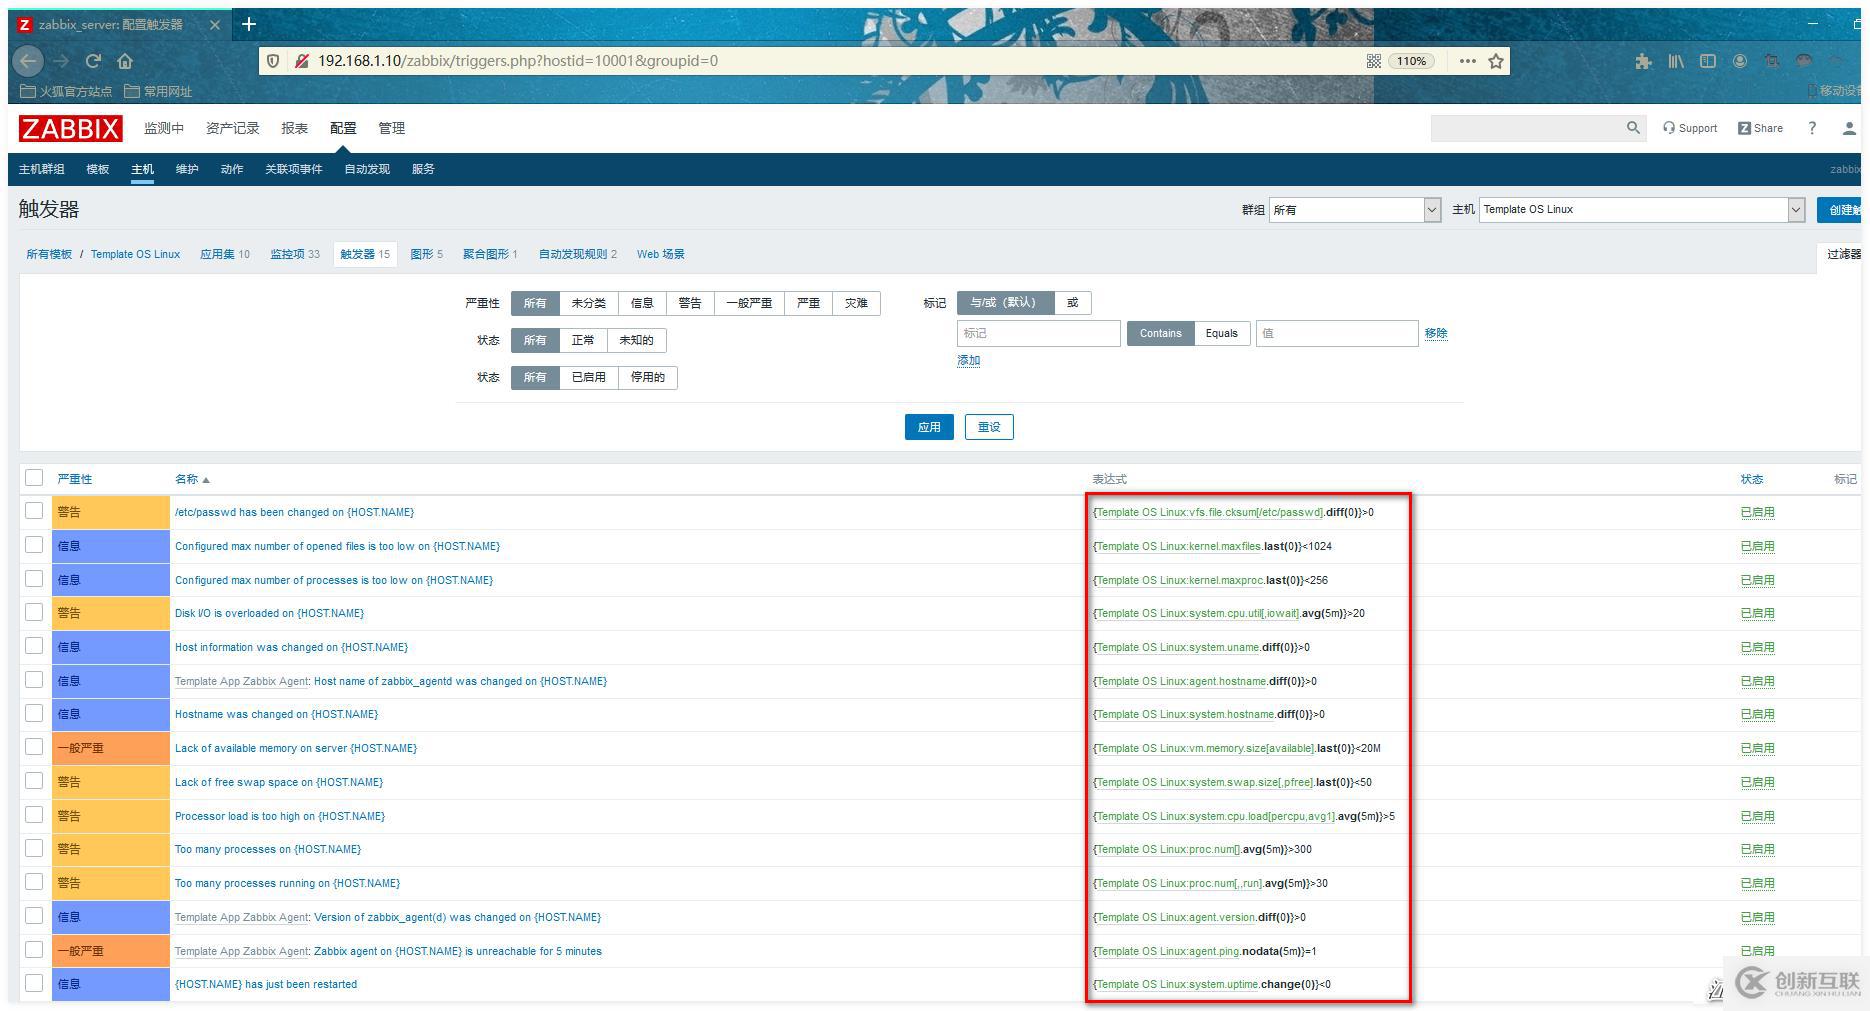
Task: Select checkbox for Disk I/O is overloaded row
Action: click(34, 612)
